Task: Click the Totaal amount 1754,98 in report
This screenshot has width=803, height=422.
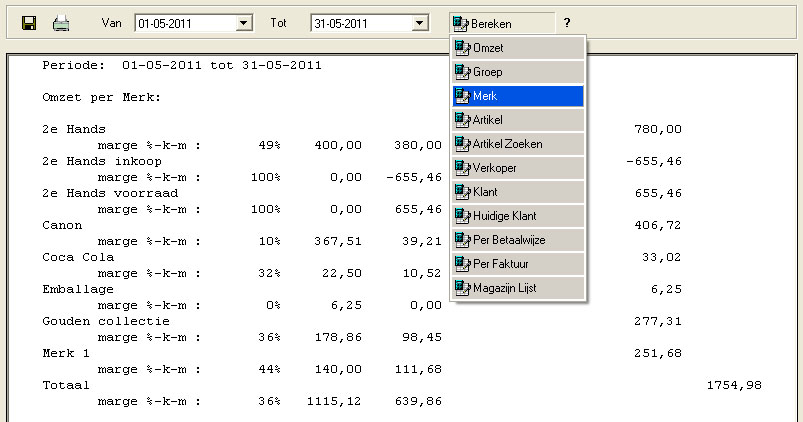Action: click(x=734, y=385)
